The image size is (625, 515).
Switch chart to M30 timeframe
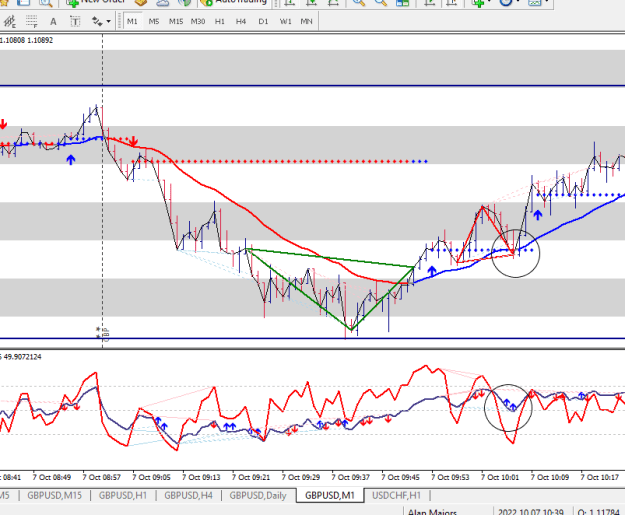coord(198,22)
